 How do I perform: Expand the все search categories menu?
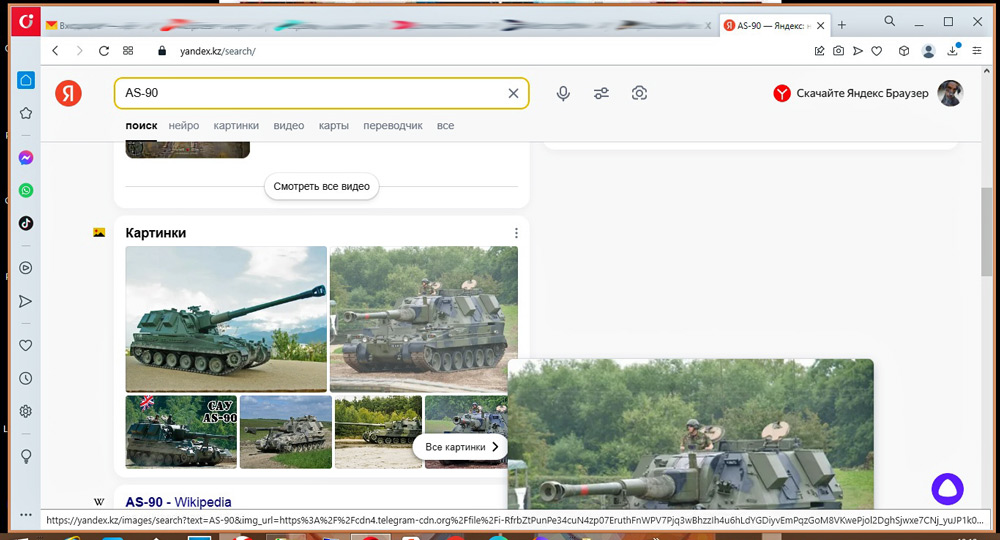[x=445, y=126]
